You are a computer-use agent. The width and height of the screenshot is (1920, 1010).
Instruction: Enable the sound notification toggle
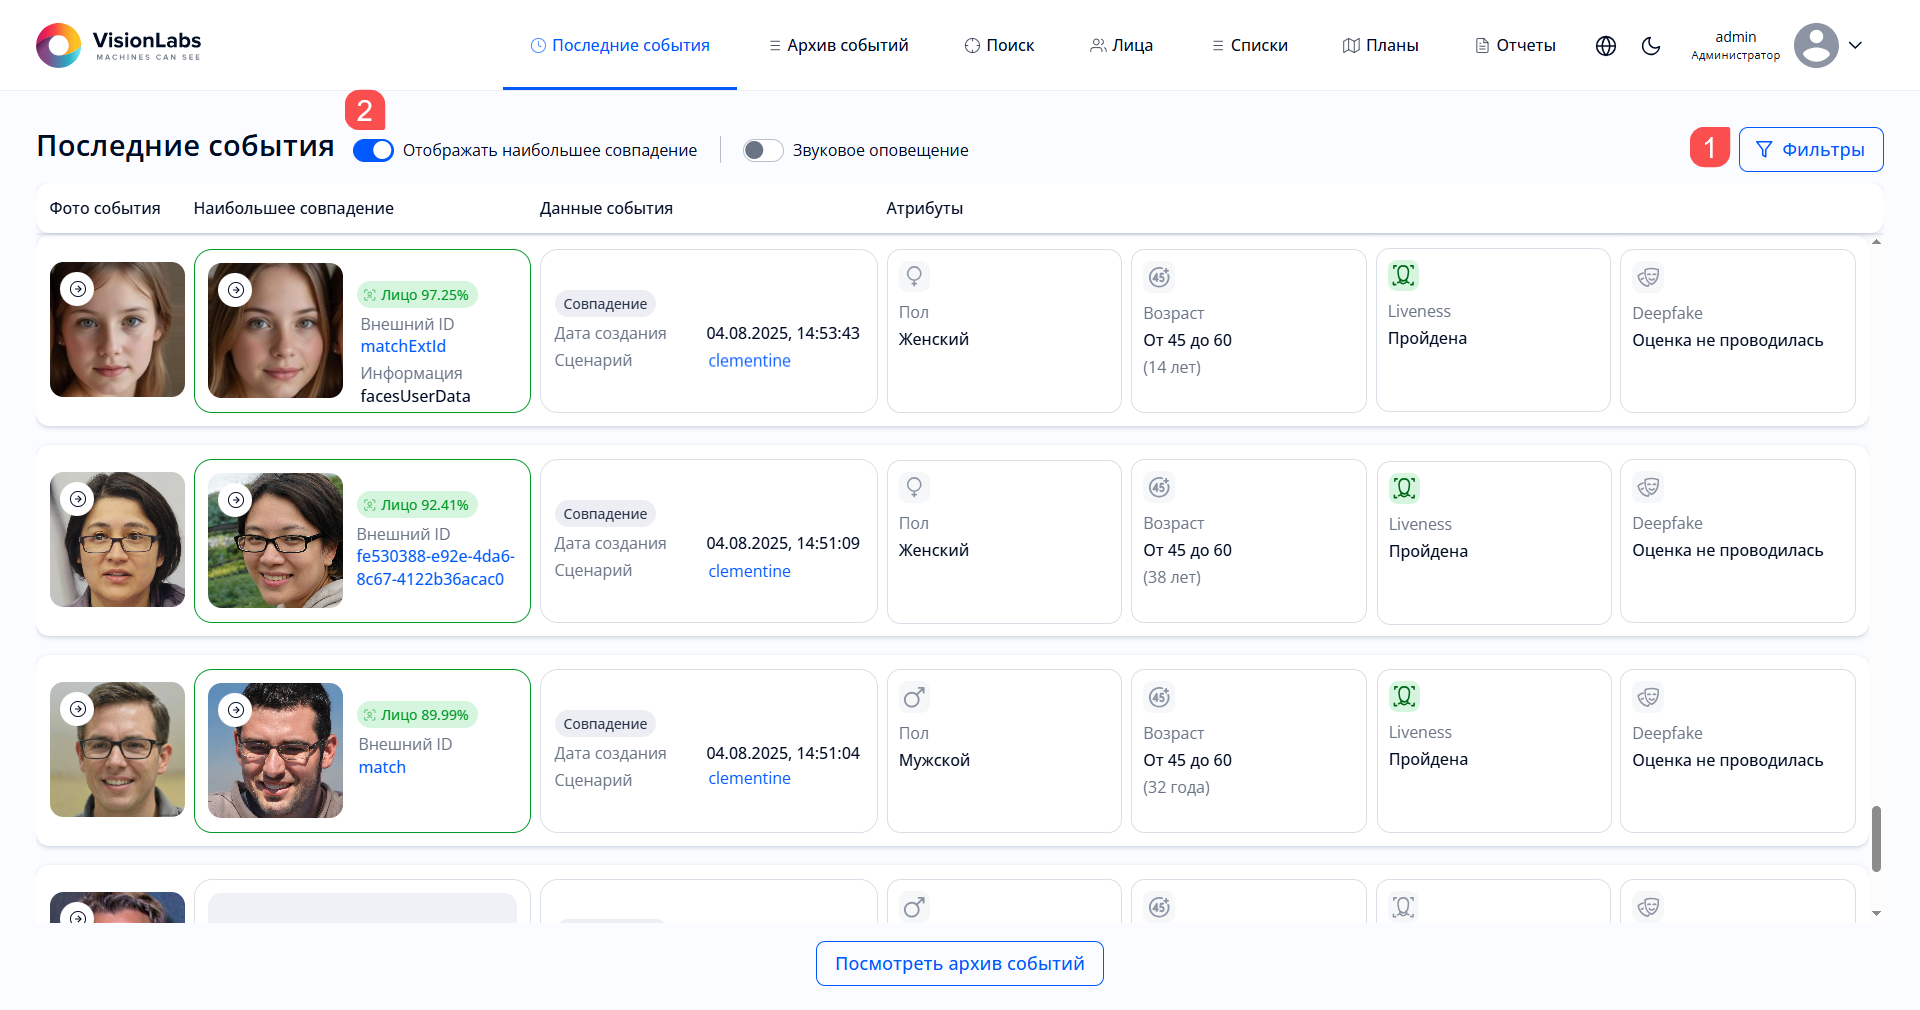click(x=763, y=150)
